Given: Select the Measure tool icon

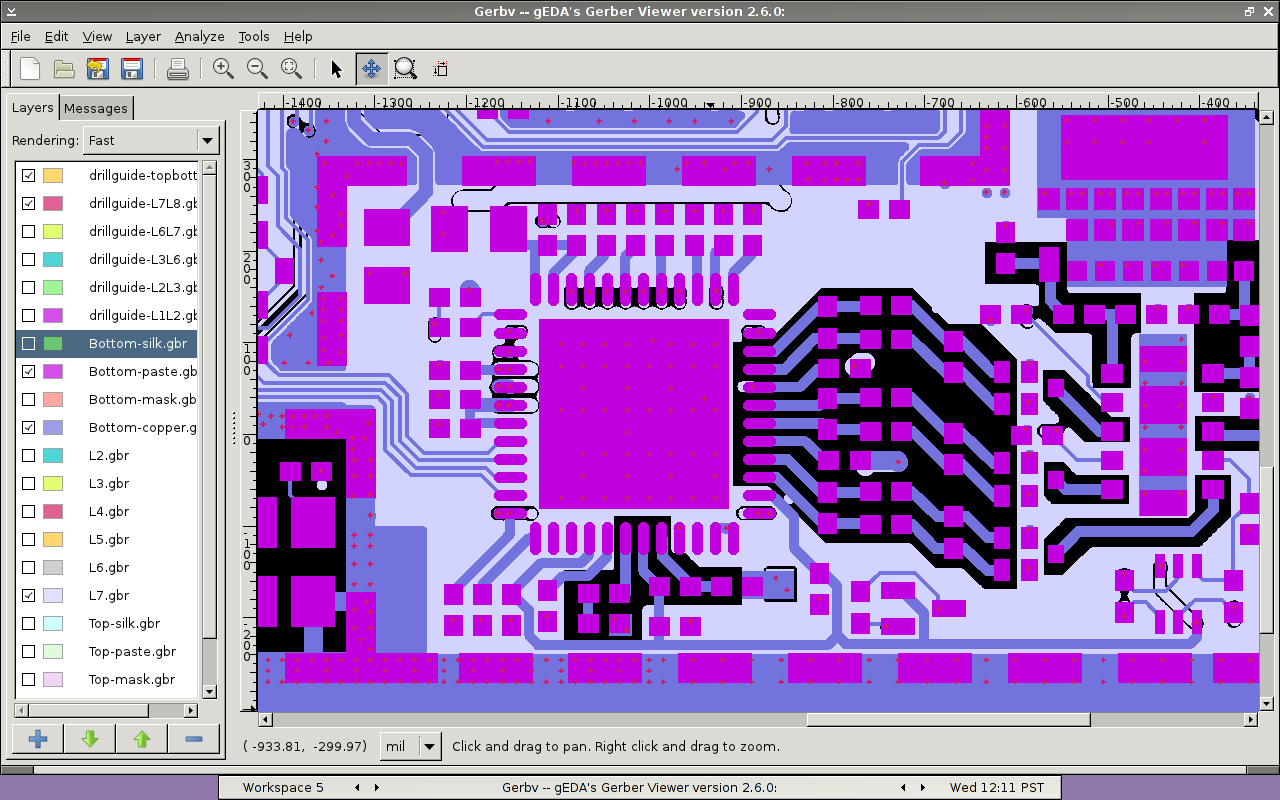Looking at the screenshot, I should click(440, 69).
